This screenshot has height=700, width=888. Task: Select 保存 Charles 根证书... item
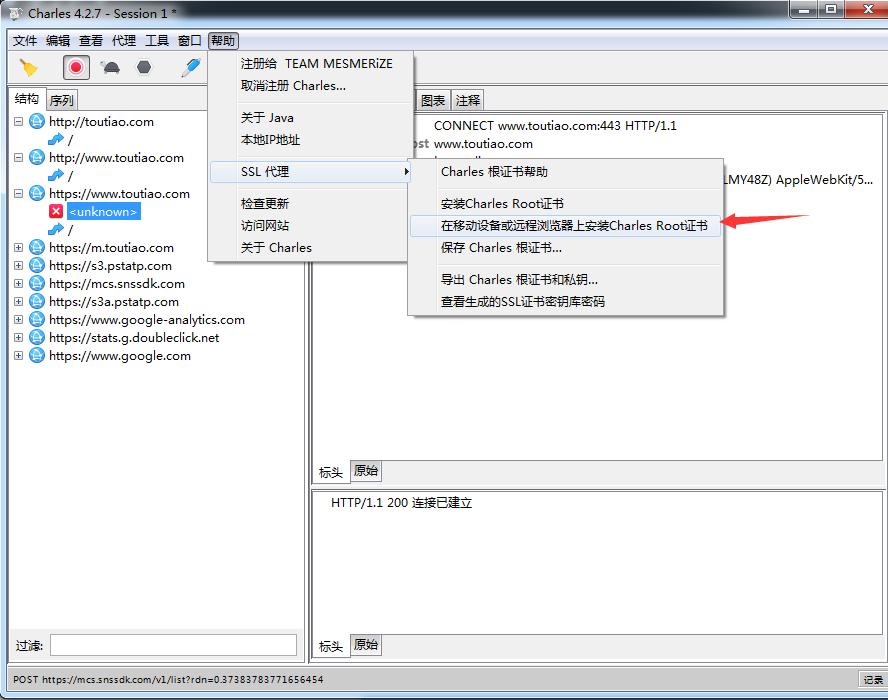[565, 247]
